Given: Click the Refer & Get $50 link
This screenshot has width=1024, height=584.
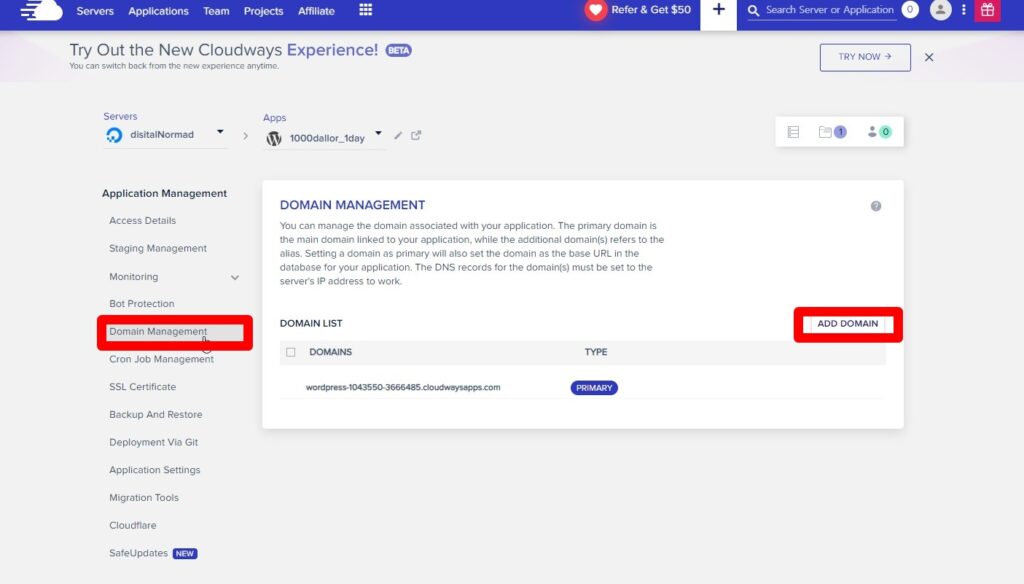Looking at the screenshot, I should pyautogui.click(x=650, y=10).
